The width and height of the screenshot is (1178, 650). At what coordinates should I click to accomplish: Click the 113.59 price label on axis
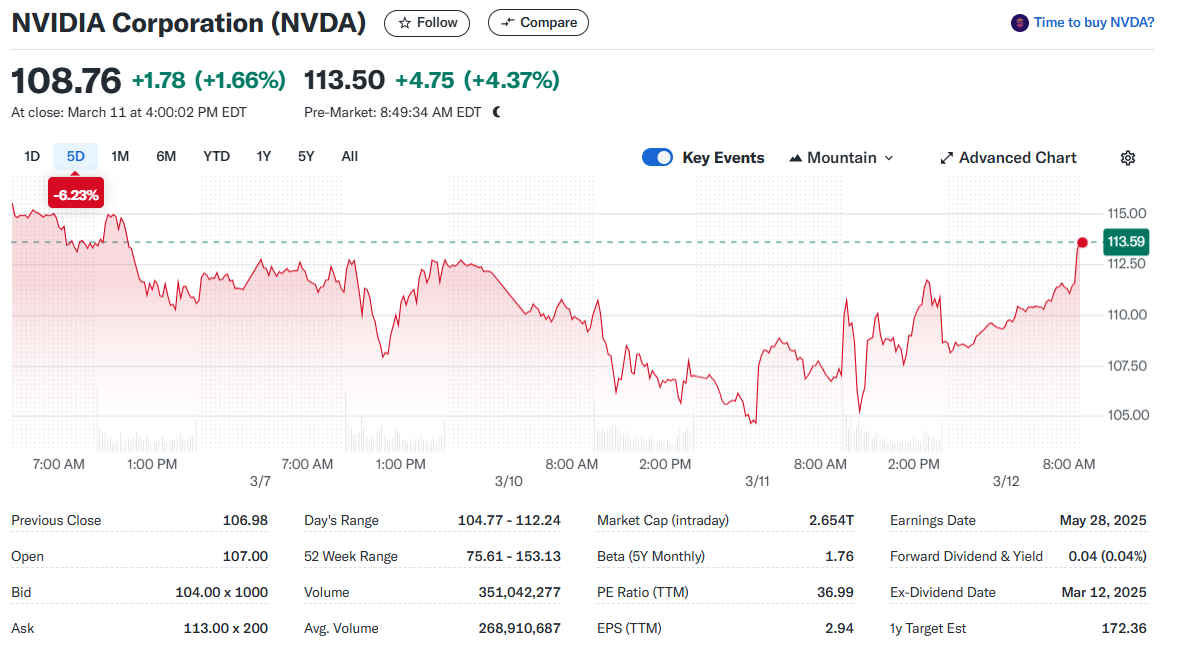(1125, 242)
